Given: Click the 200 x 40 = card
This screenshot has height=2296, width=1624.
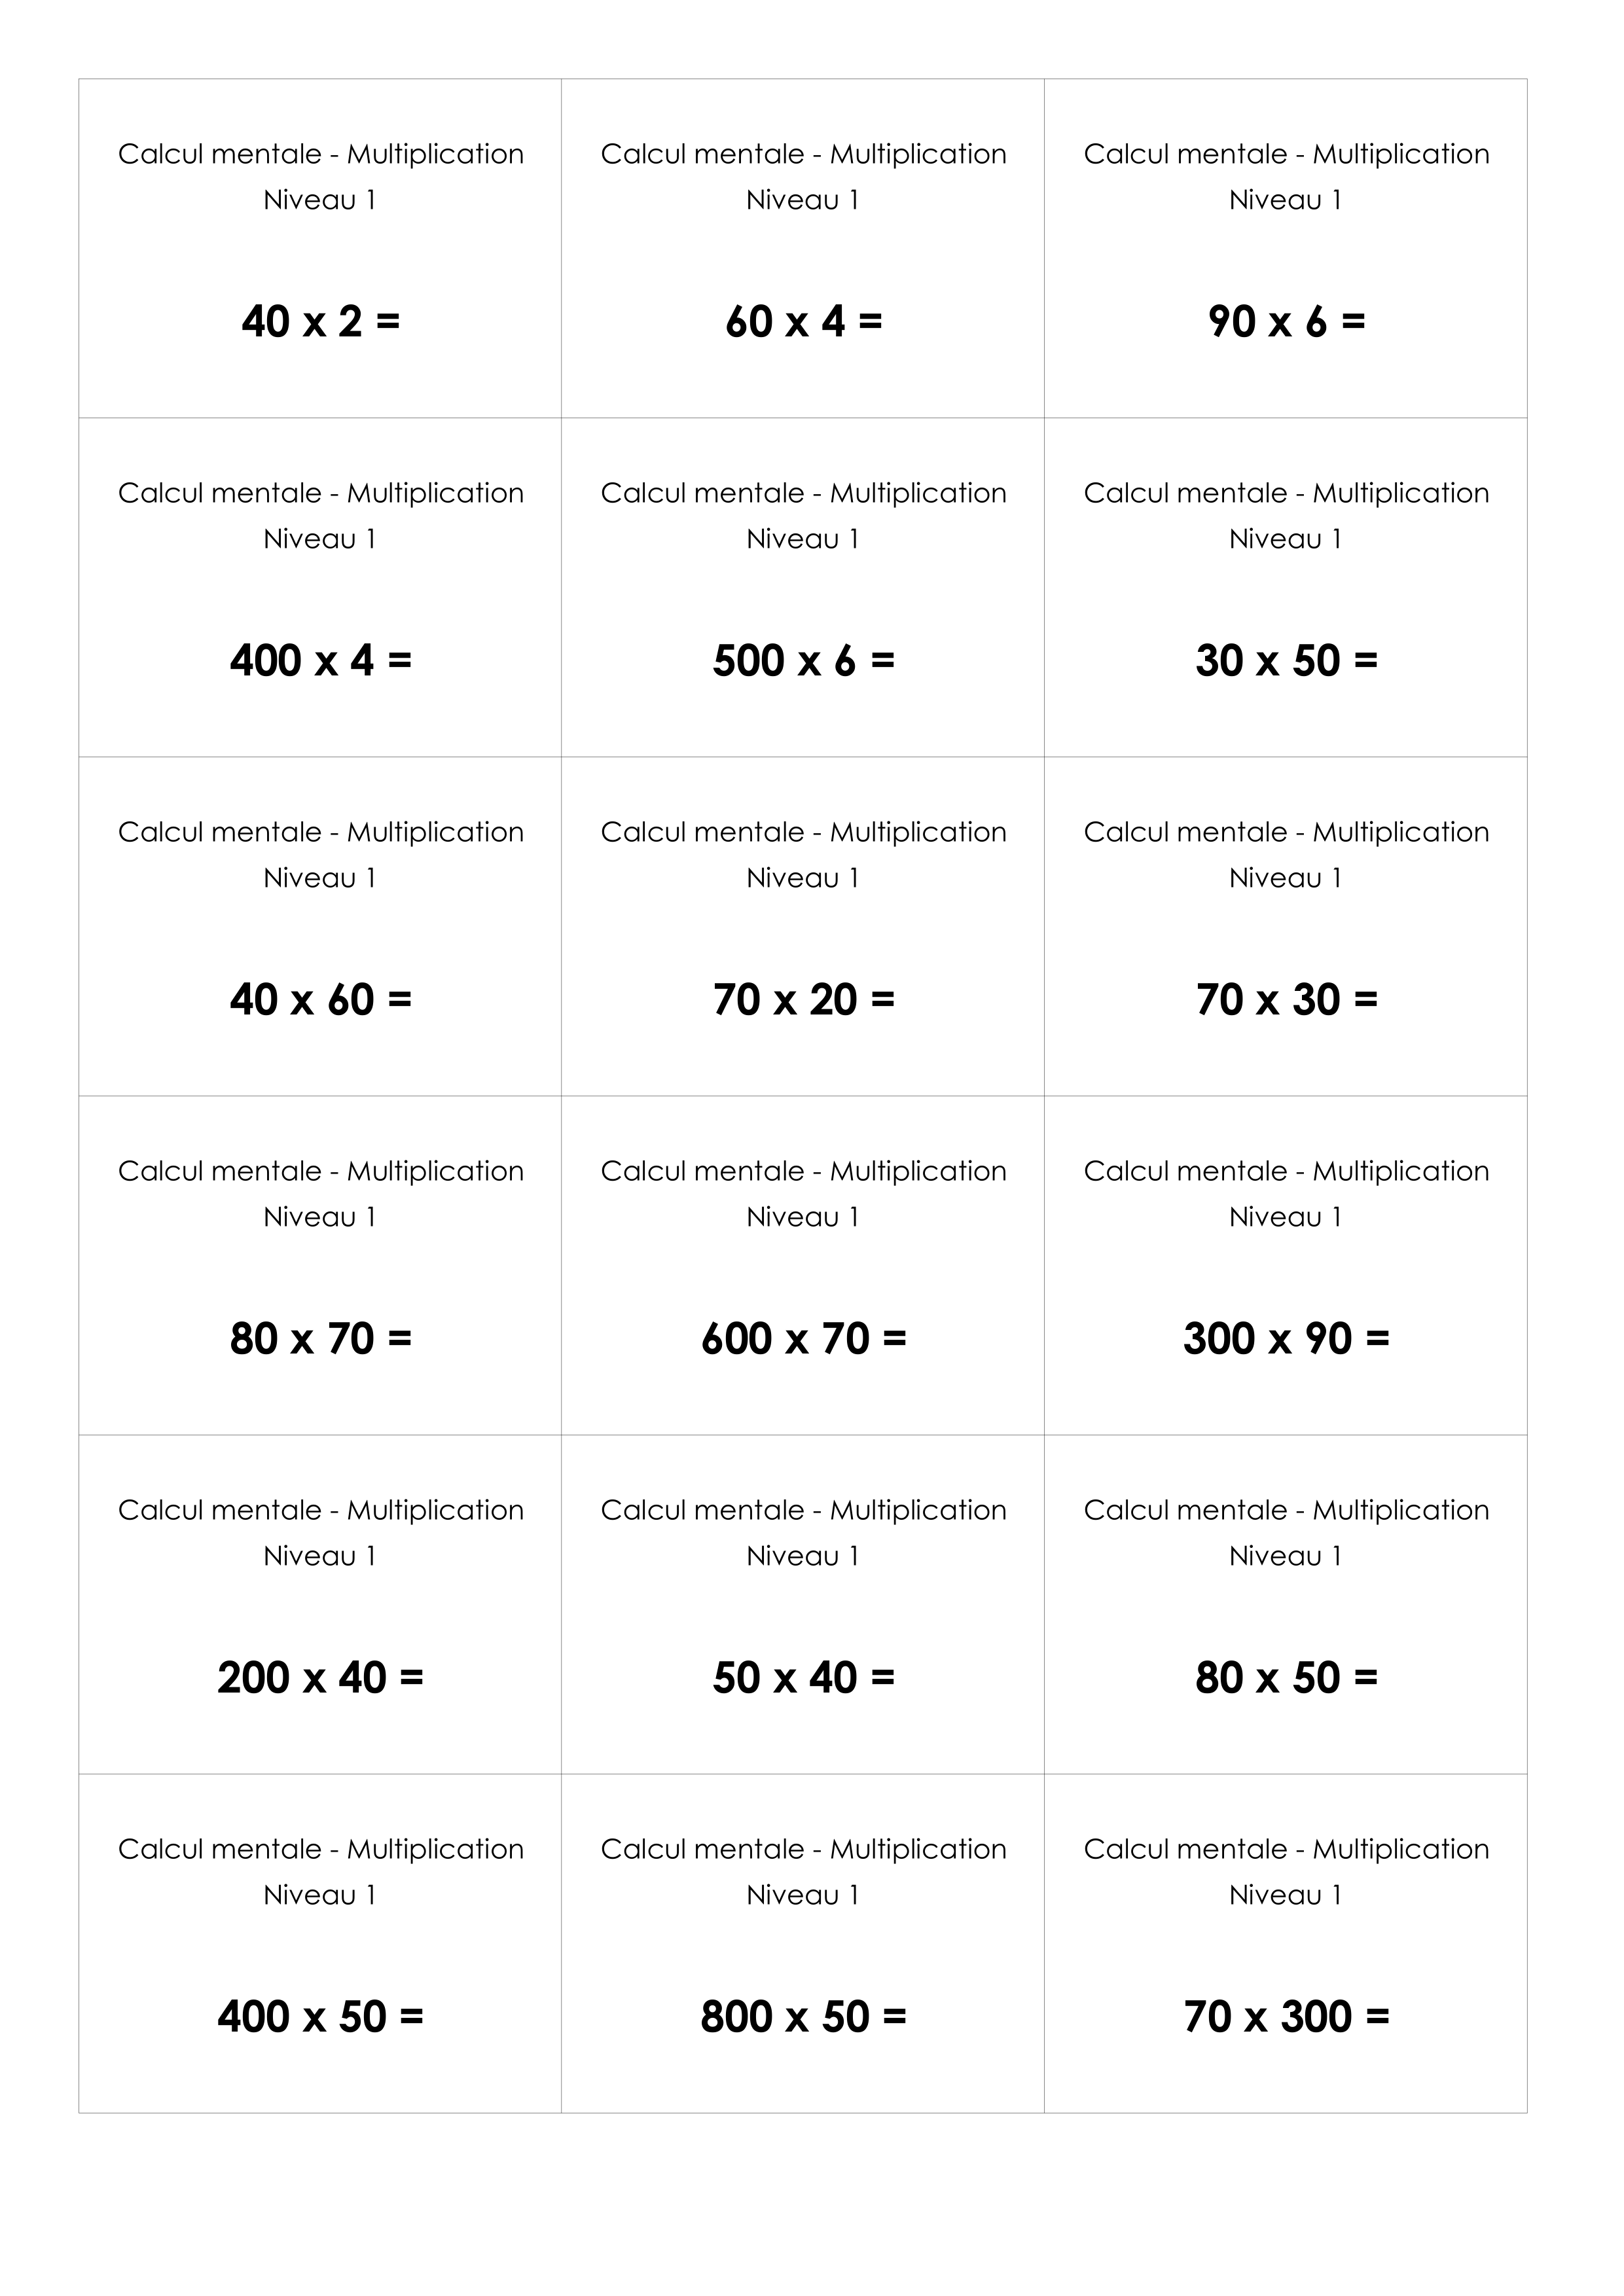Looking at the screenshot, I should pos(320,1604).
